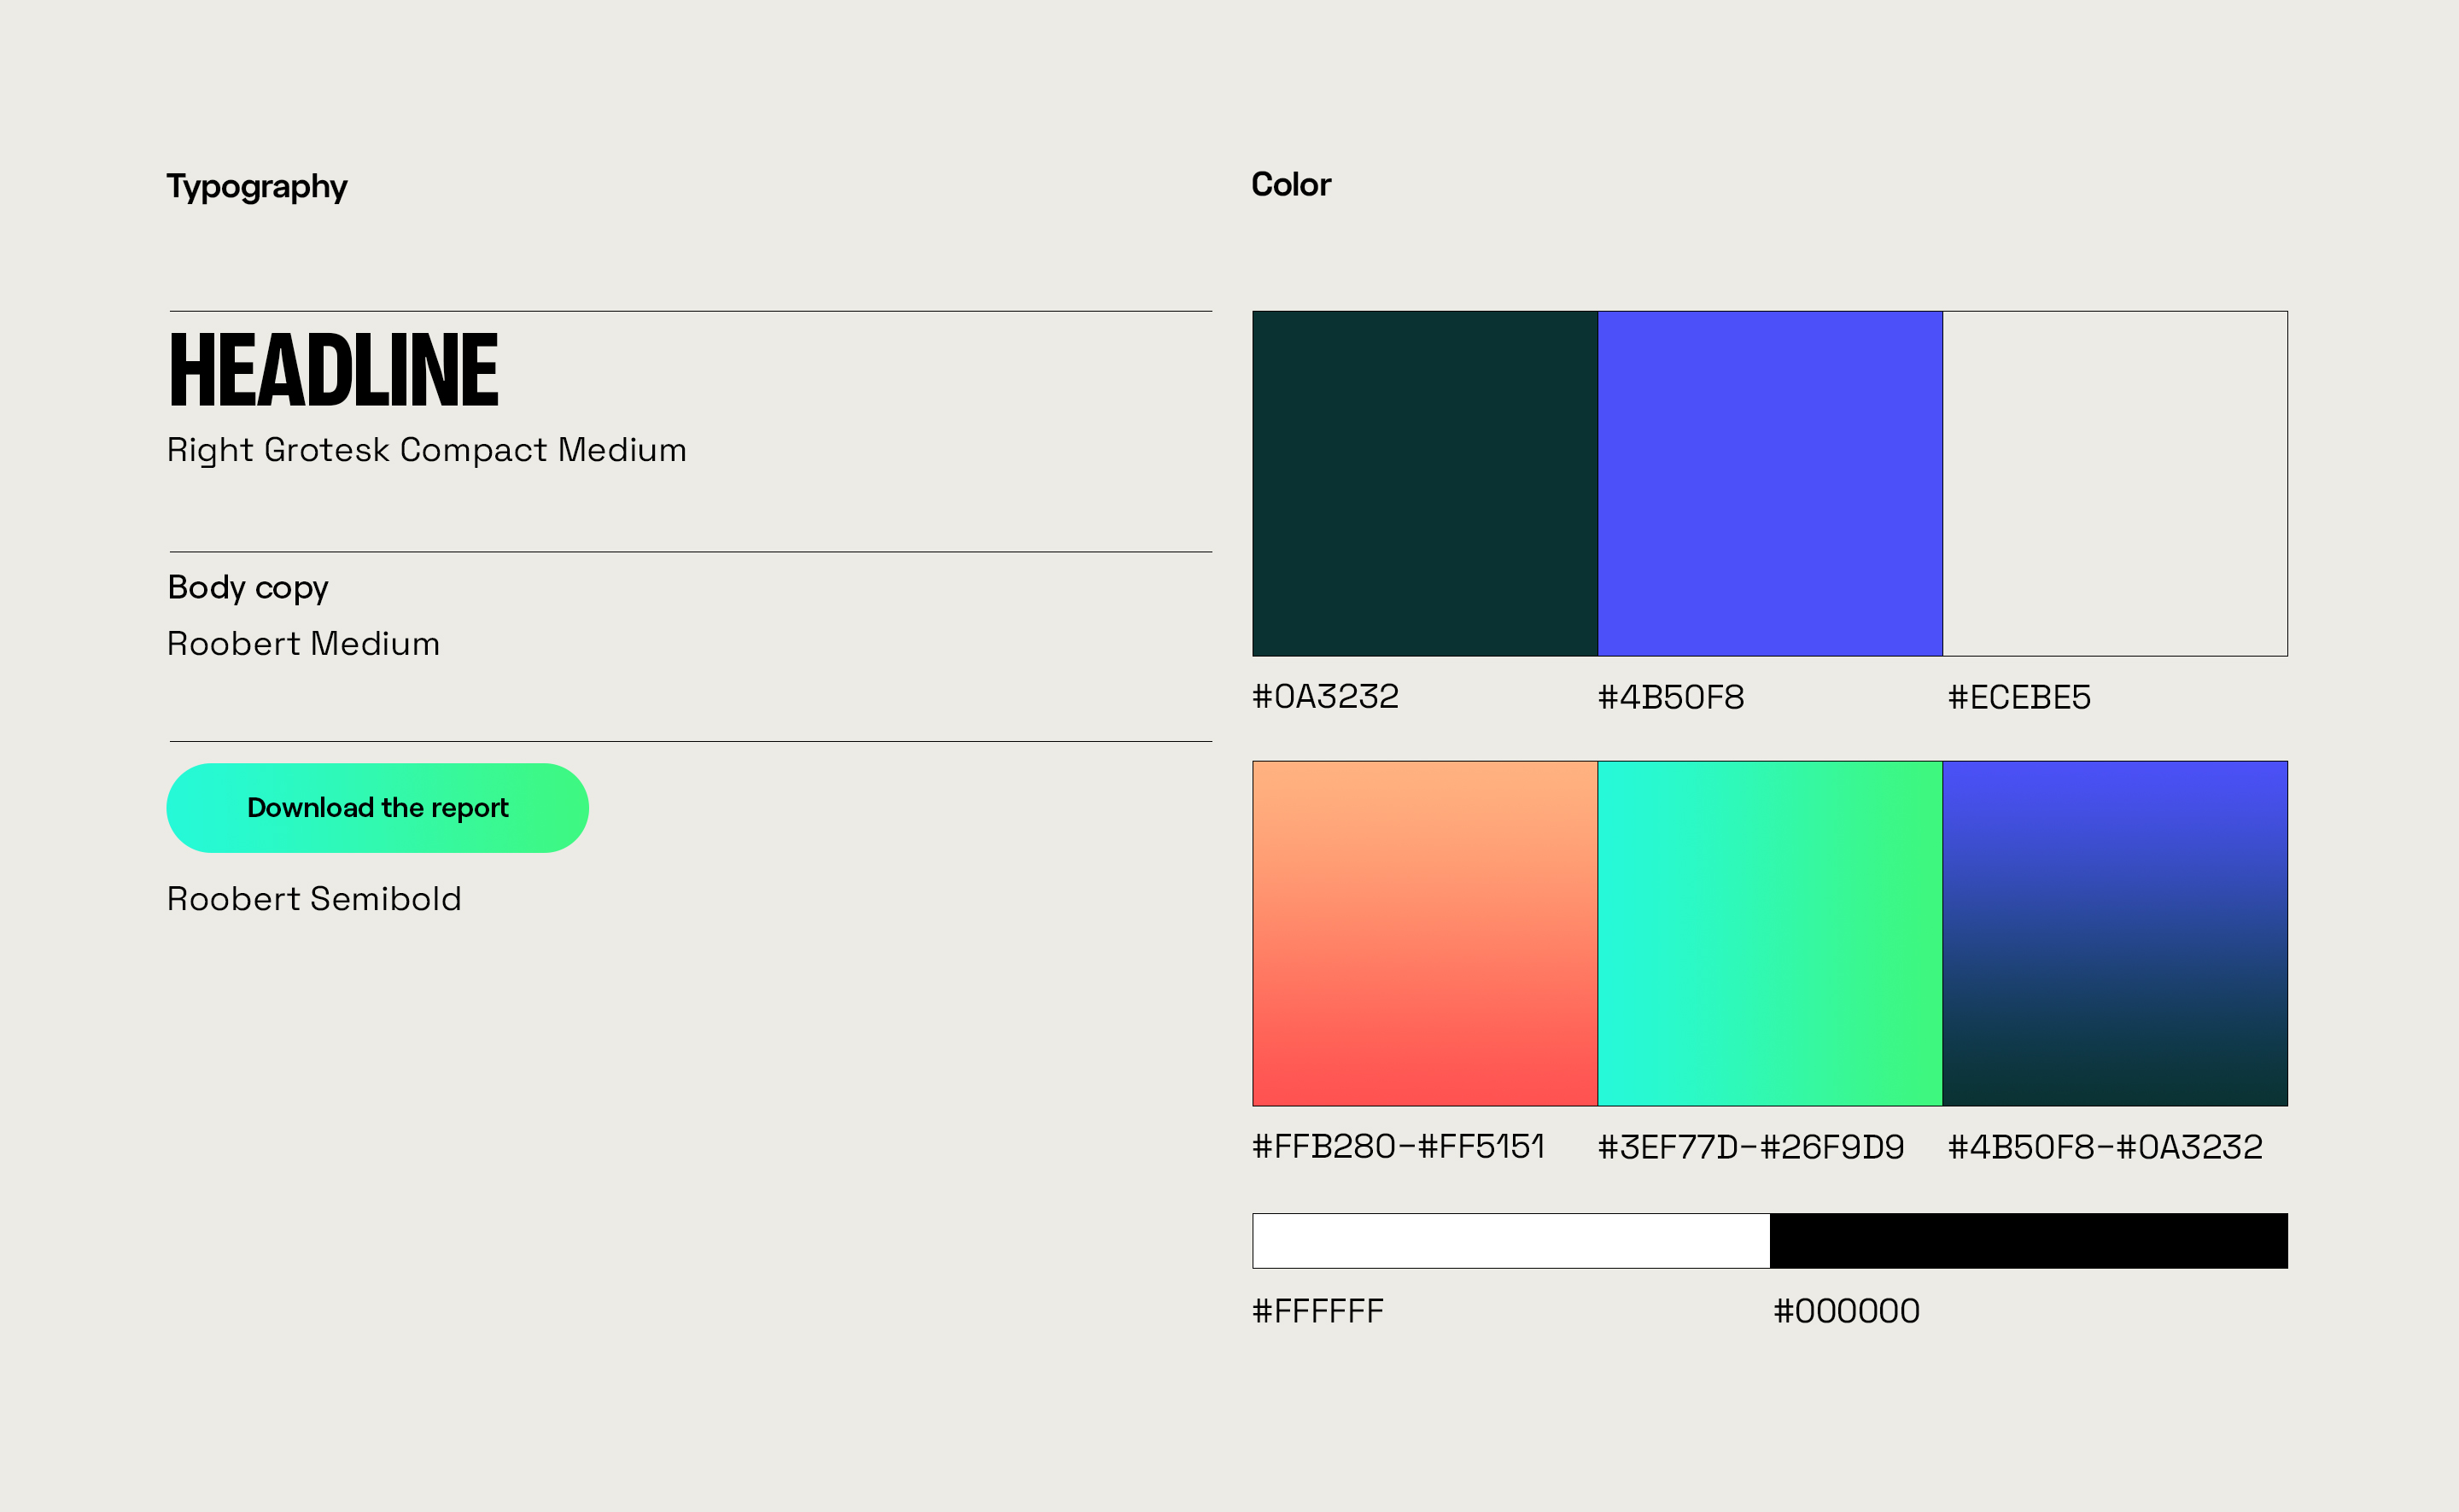Click the Right Grotesk Compact Medium label
The height and width of the screenshot is (1512, 2459).
(x=426, y=450)
